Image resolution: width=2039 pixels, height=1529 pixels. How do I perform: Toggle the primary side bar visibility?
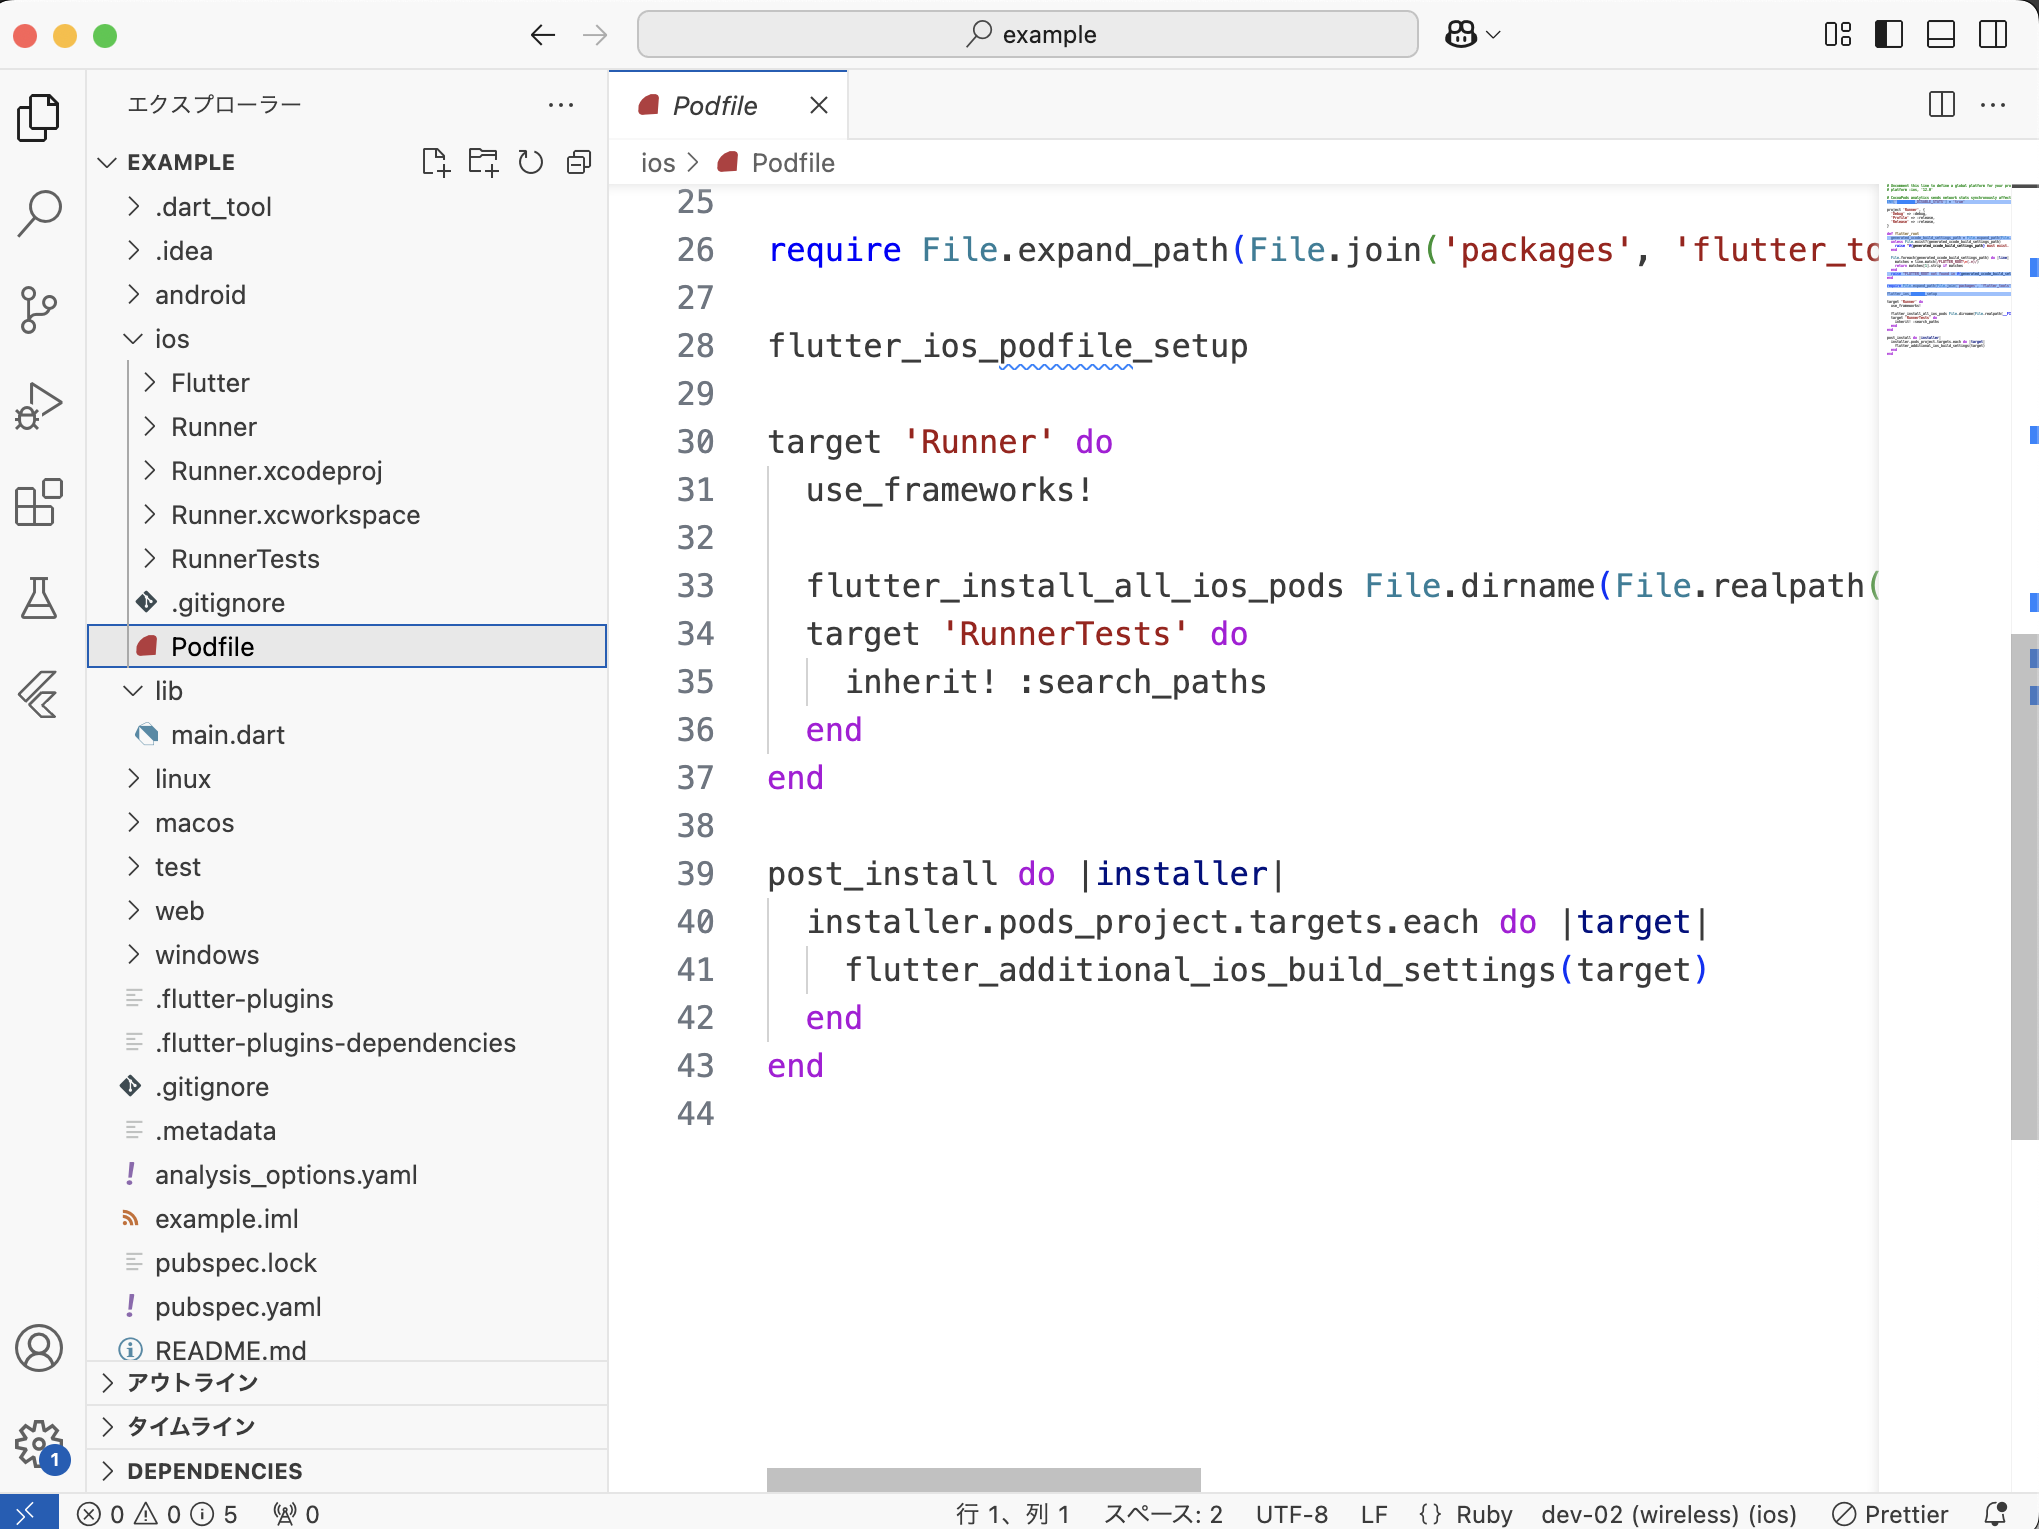(x=1888, y=35)
